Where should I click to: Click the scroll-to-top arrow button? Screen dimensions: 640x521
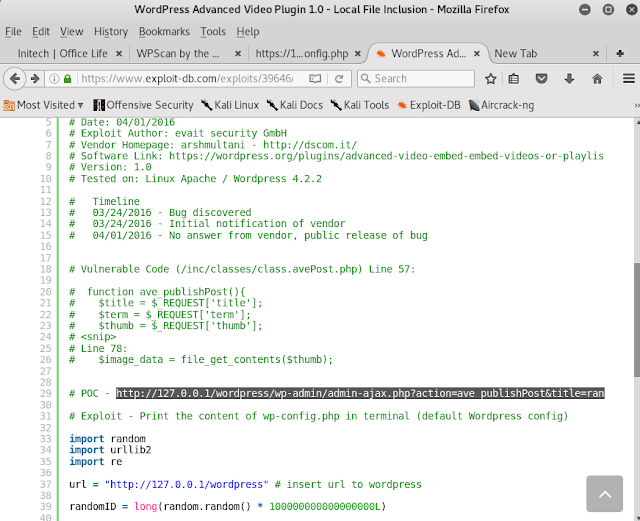(x=604, y=494)
